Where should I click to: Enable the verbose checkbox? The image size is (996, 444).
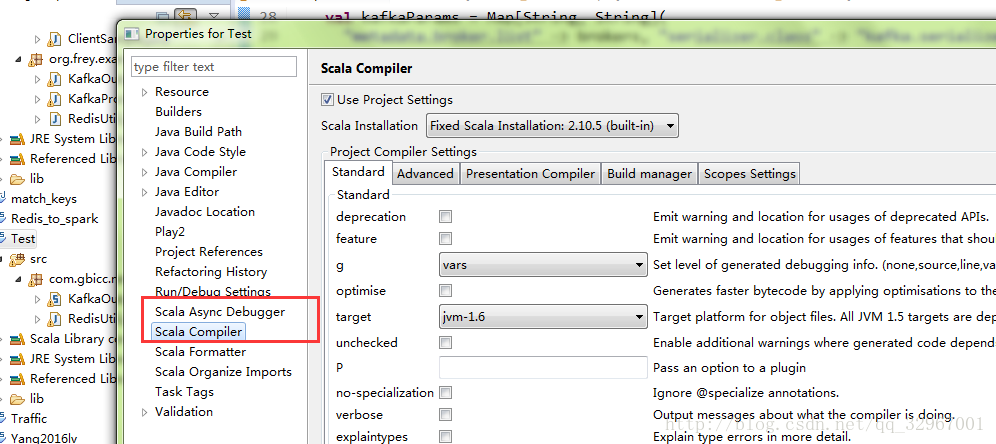point(445,415)
